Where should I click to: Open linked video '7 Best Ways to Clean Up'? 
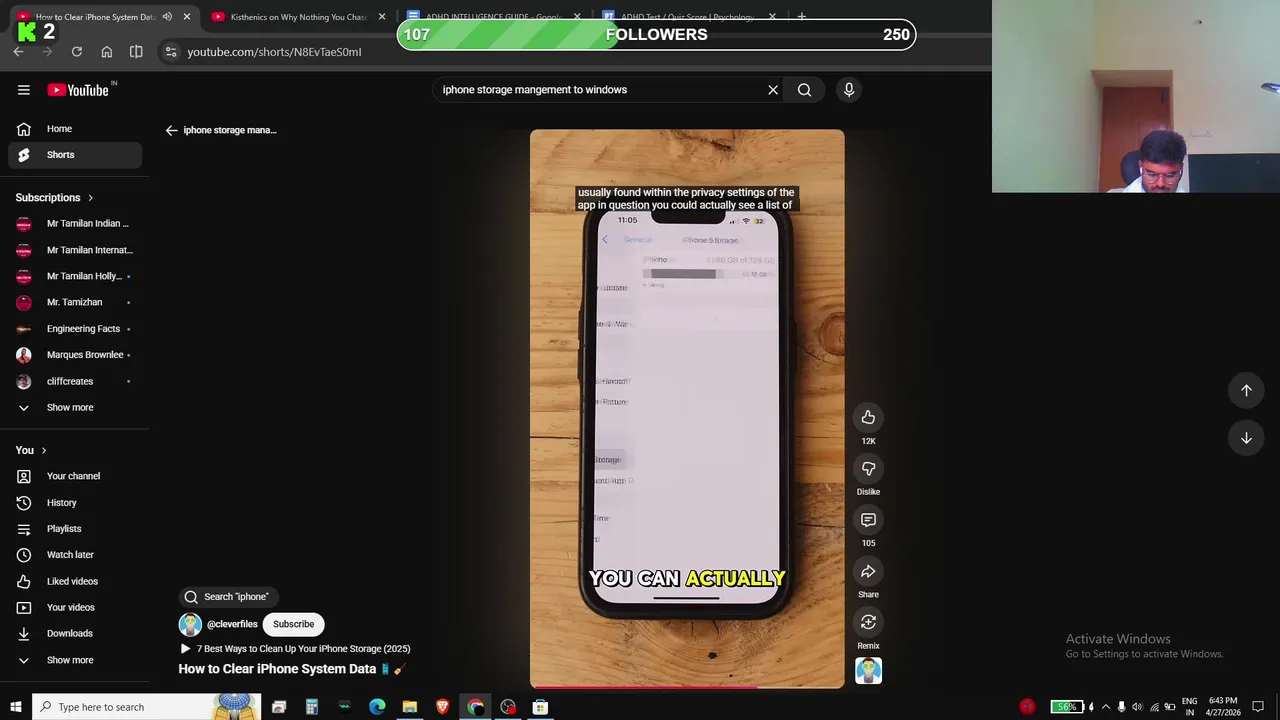[295, 649]
